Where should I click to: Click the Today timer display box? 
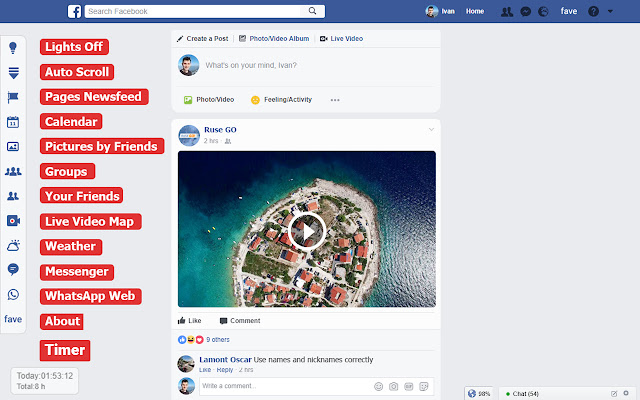click(44, 381)
